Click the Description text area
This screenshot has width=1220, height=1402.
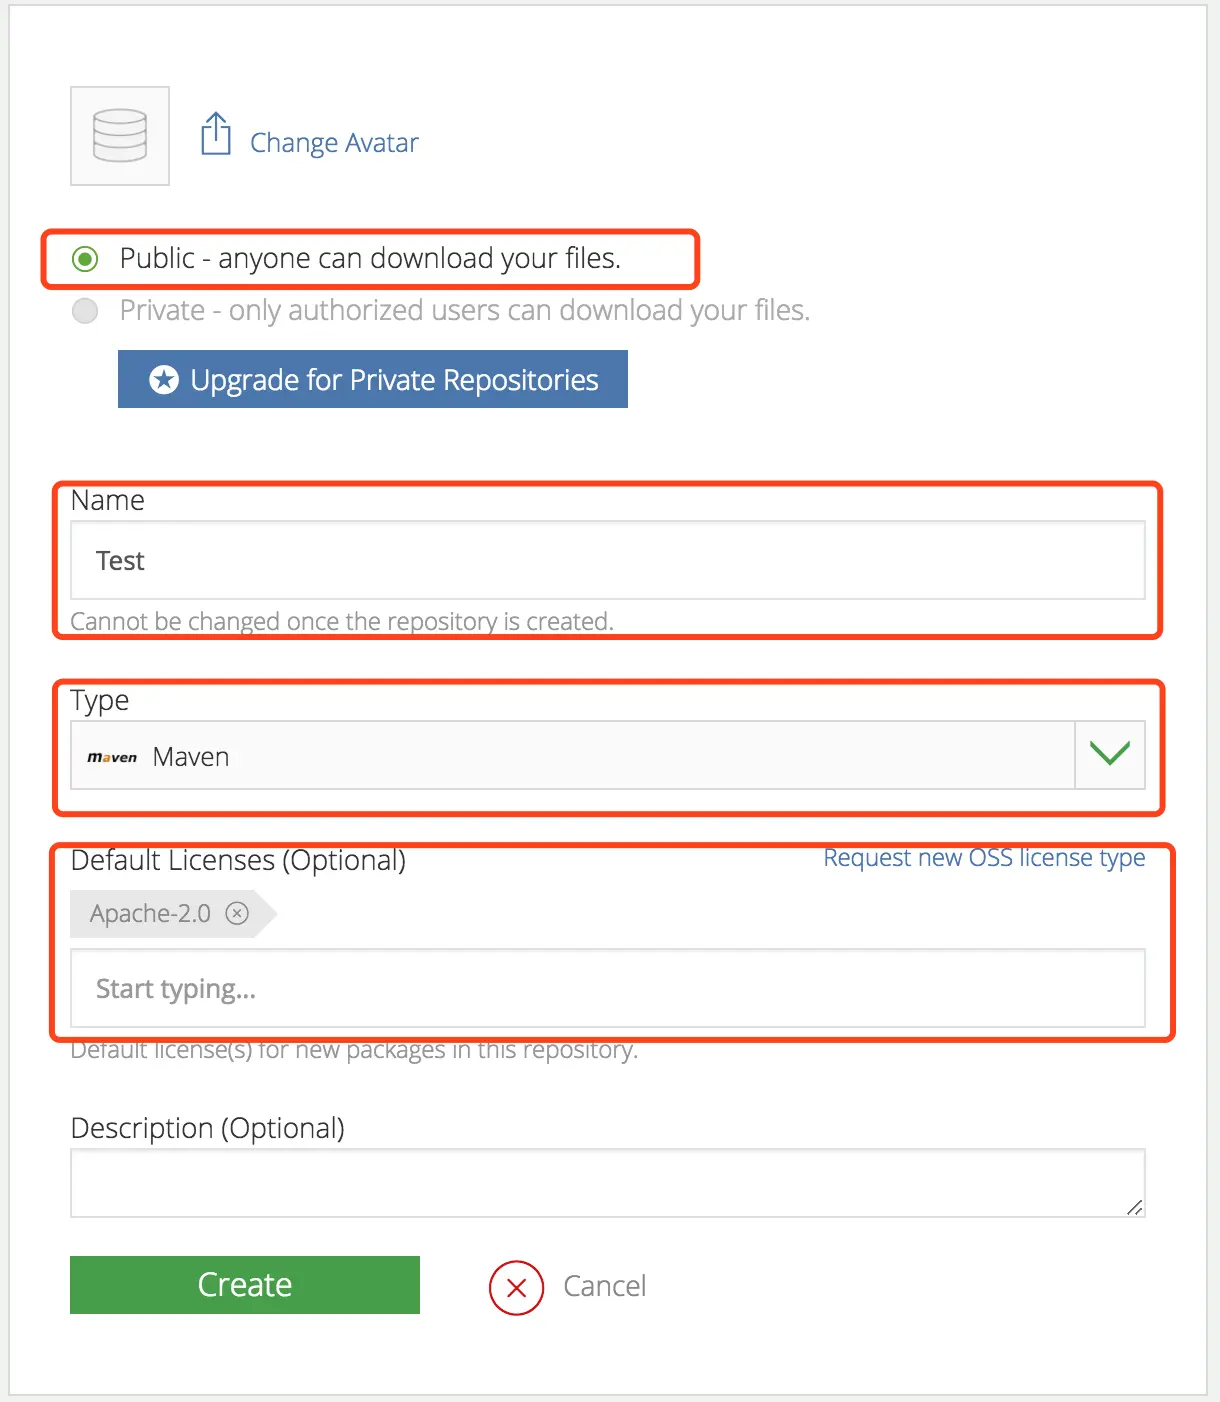[x=606, y=1182]
